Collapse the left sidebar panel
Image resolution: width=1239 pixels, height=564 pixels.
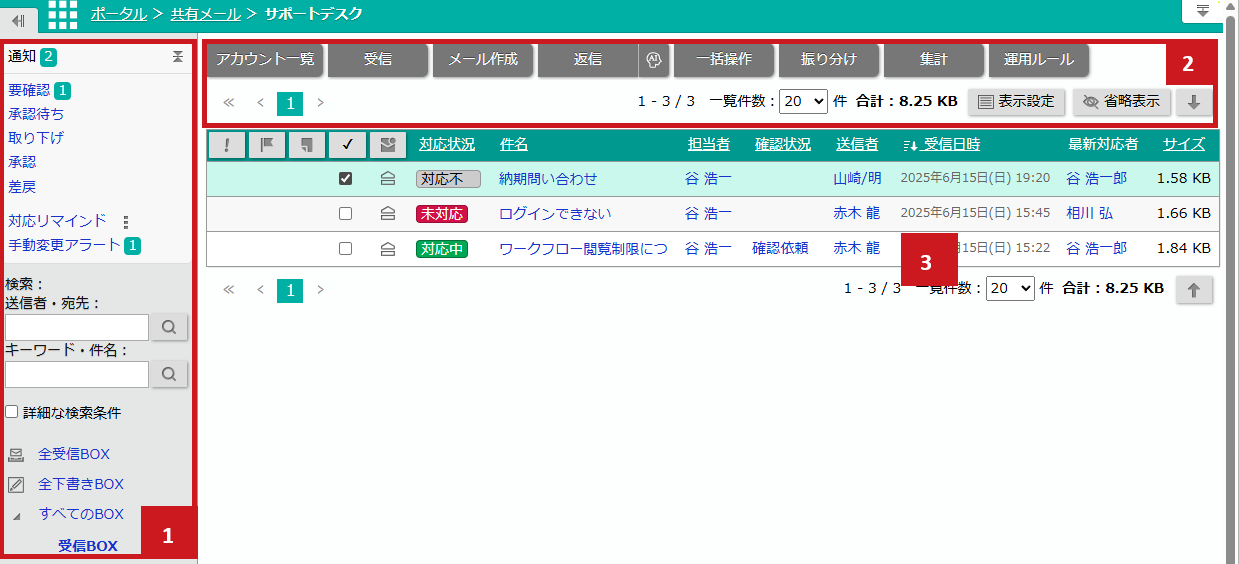coord(18,20)
